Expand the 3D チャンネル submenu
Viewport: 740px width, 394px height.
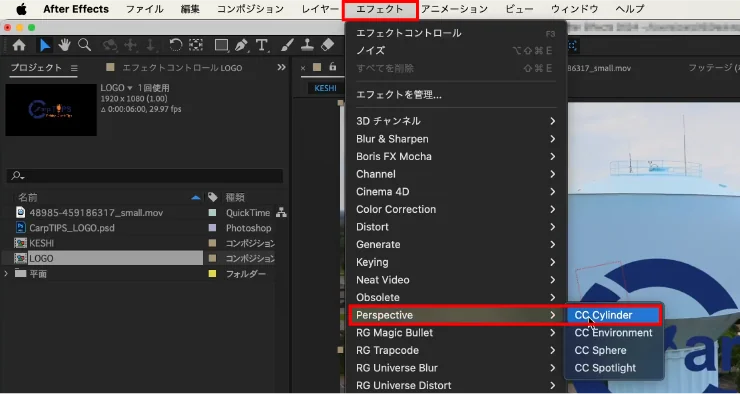(x=456, y=121)
